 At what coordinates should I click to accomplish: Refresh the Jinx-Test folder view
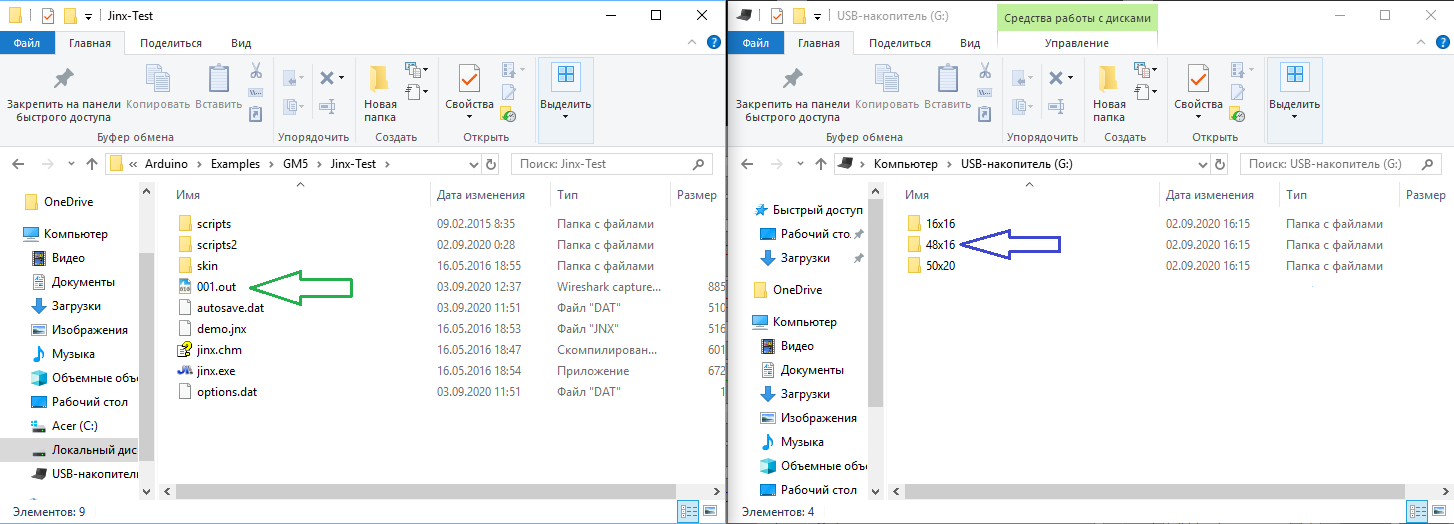(490, 164)
